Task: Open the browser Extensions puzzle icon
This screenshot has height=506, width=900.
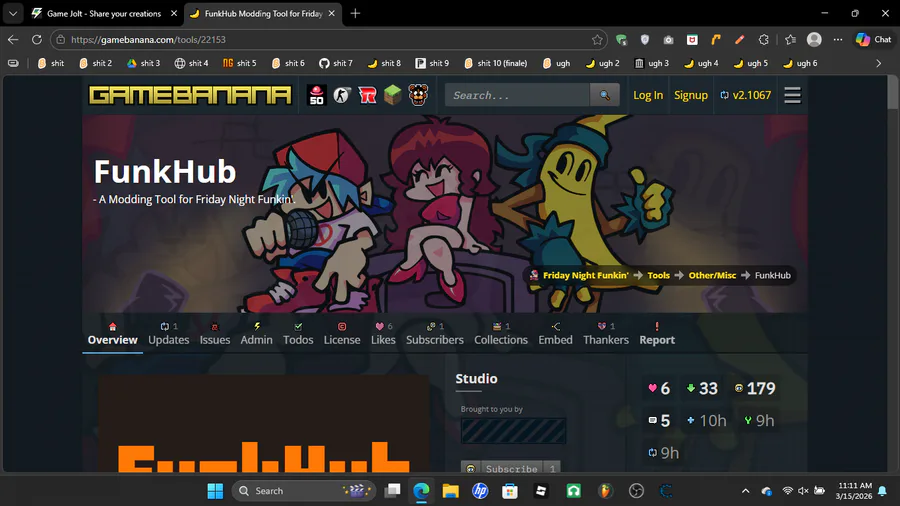Action: pos(763,40)
